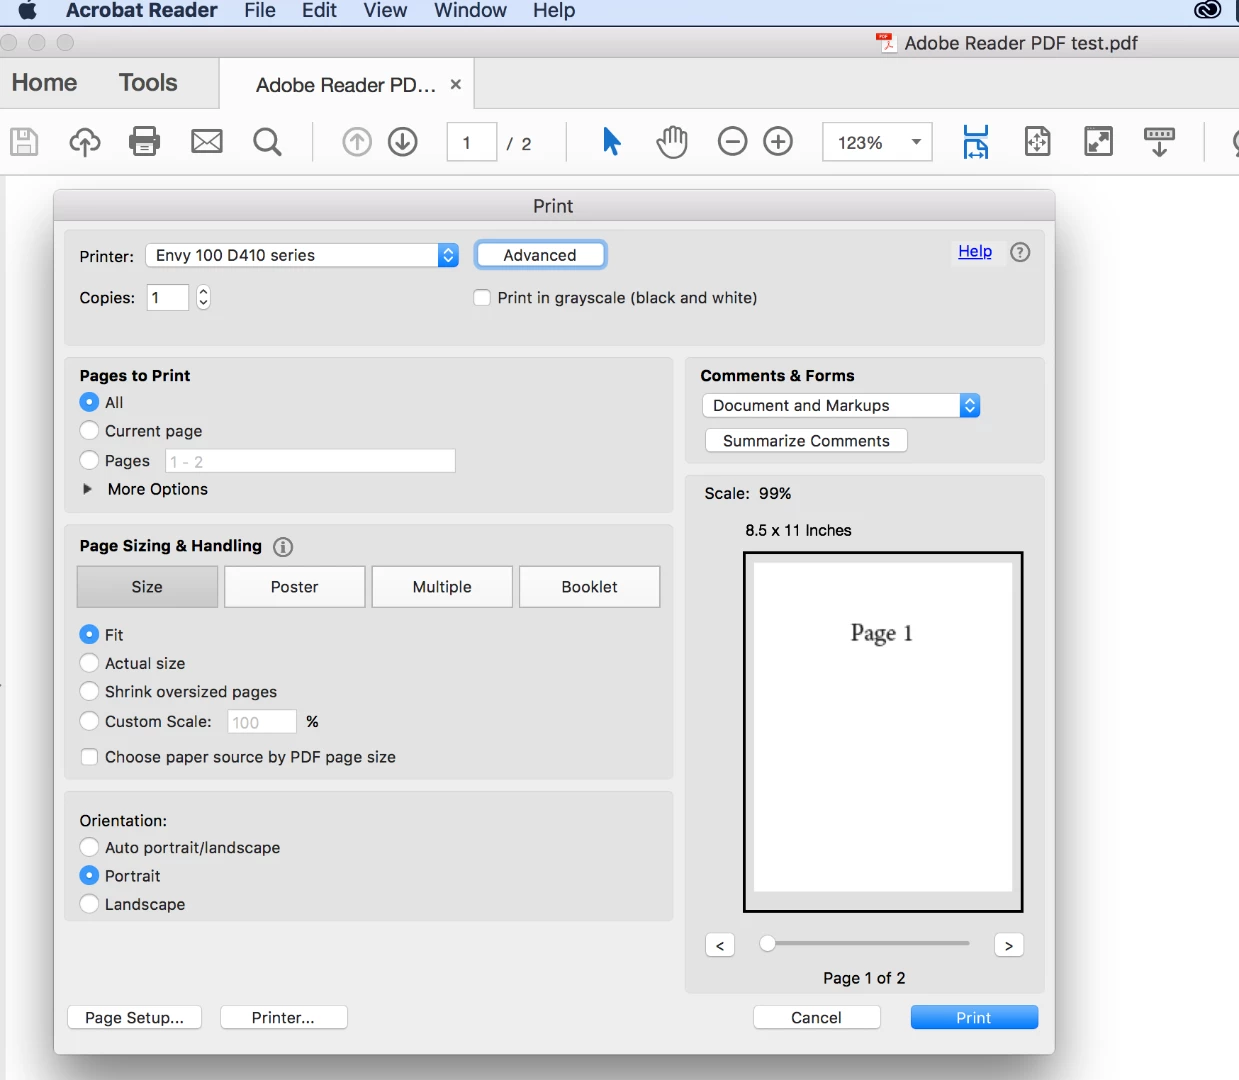Image resolution: width=1239 pixels, height=1080 pixels.
Task: Click the Advanced button
Action: [x=540, y=255]
